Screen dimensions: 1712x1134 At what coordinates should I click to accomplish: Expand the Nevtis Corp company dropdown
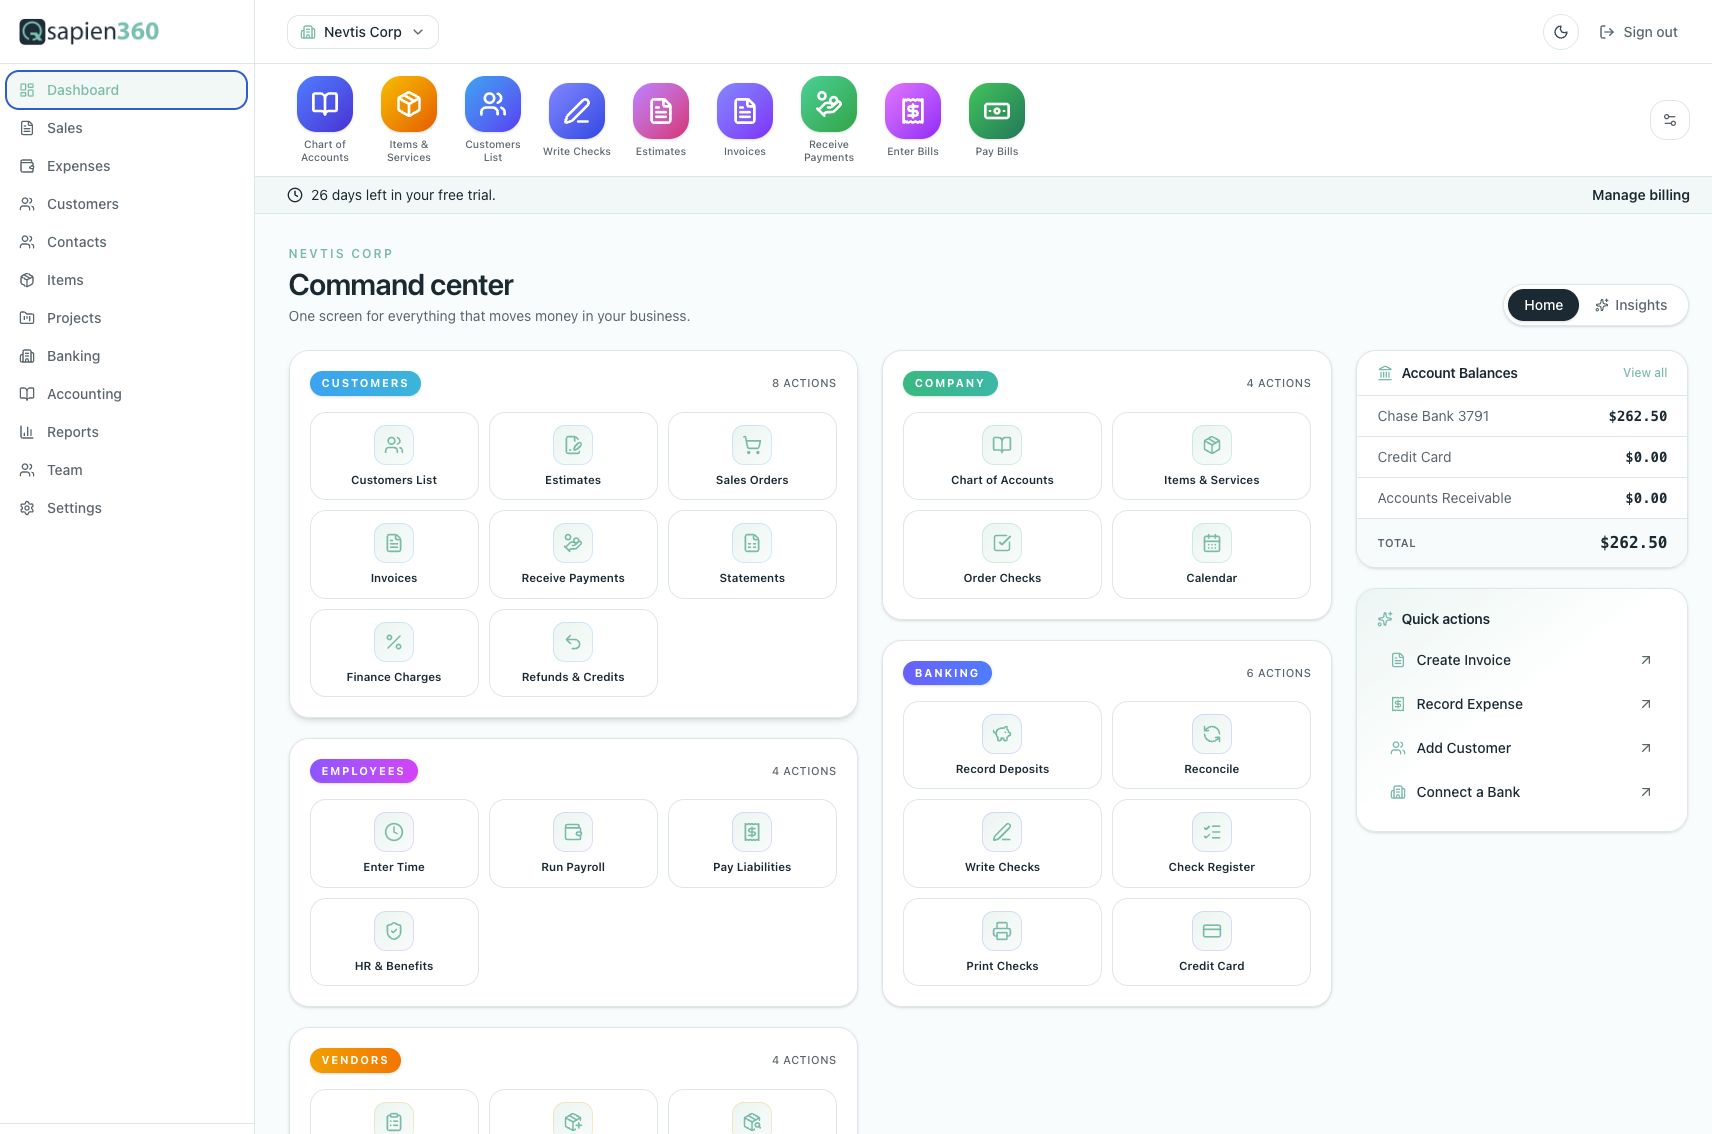point(363,32)
